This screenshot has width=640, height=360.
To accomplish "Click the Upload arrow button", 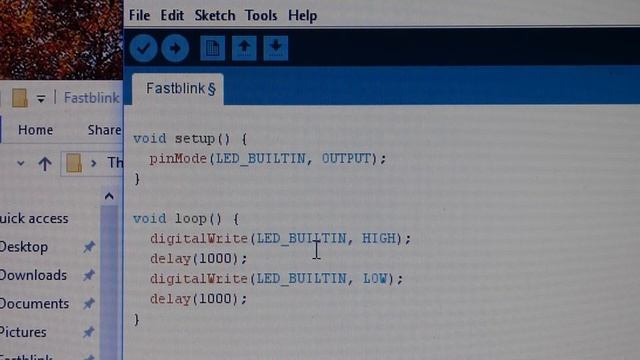I will pyautogui.click(x=175, y=48).
